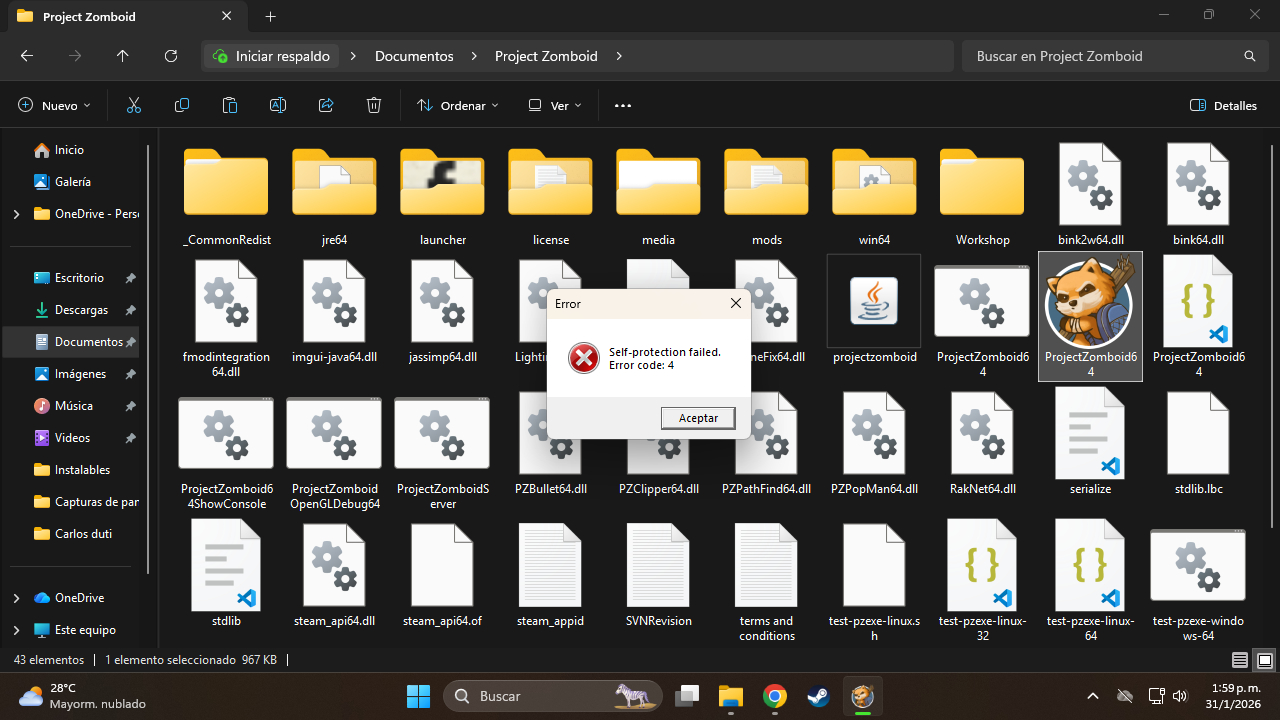Screen dimensions: 1280x720
Task: Click the Rename icon in toolbar
Action: (x=278, y=105)
